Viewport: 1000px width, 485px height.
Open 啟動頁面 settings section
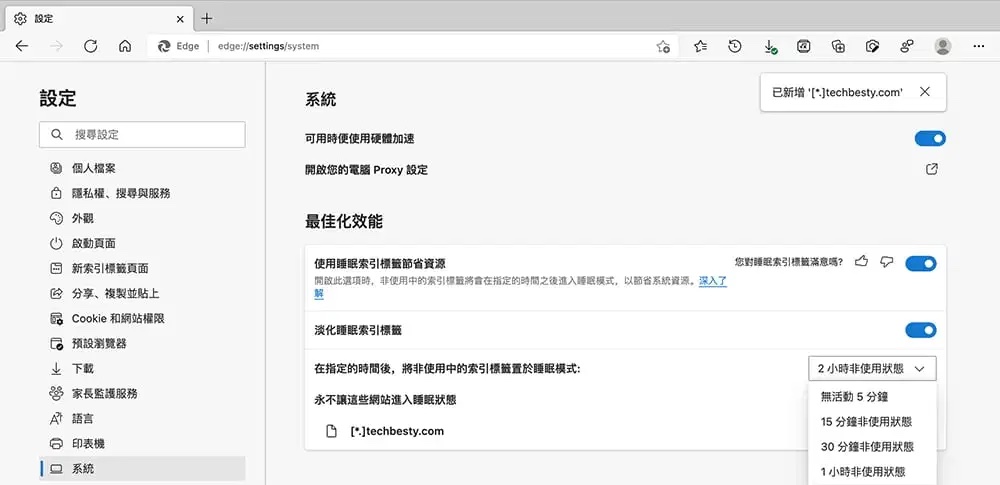tap(142, 243)
